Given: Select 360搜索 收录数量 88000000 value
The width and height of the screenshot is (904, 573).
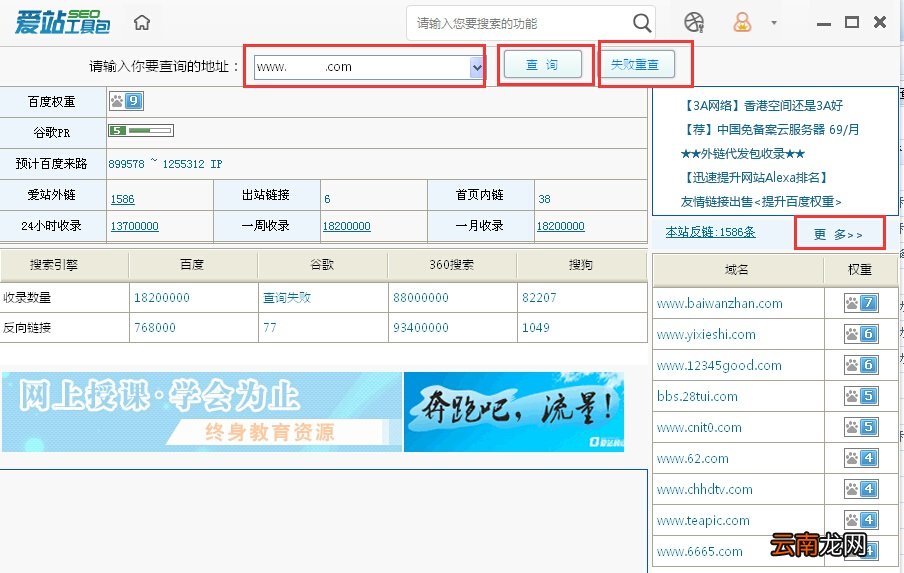Looking at the screenshot, I should tap(421, 297).
